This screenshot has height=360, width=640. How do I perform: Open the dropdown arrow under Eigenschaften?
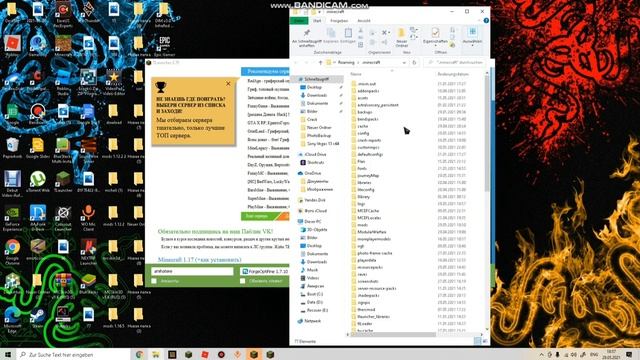pos(435,45)
